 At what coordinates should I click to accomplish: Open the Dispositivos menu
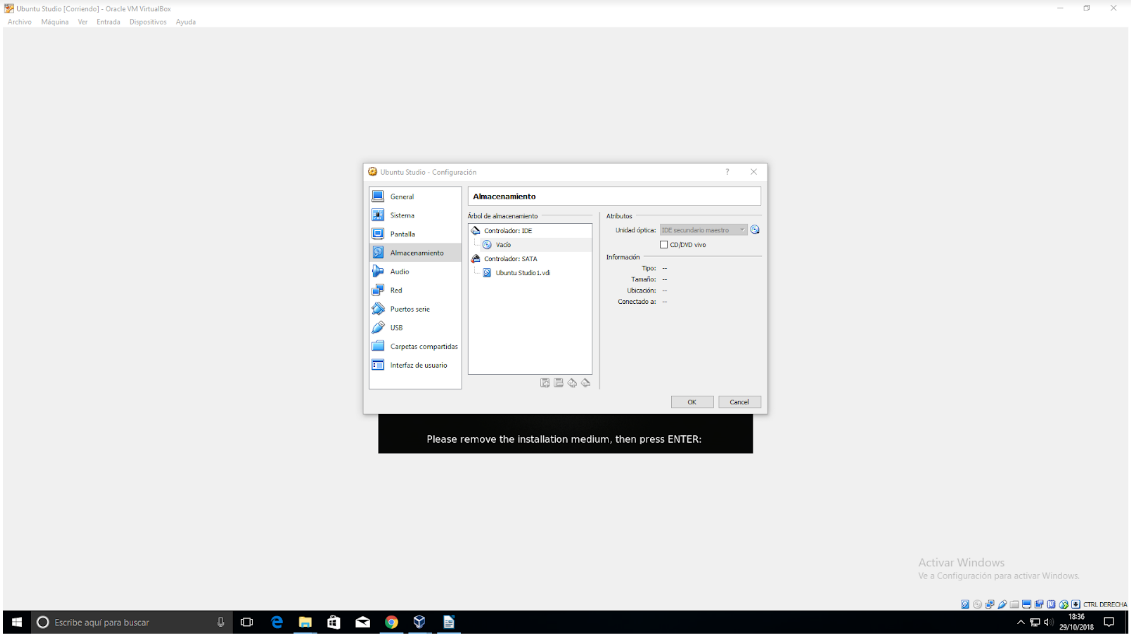click(147, 22)
